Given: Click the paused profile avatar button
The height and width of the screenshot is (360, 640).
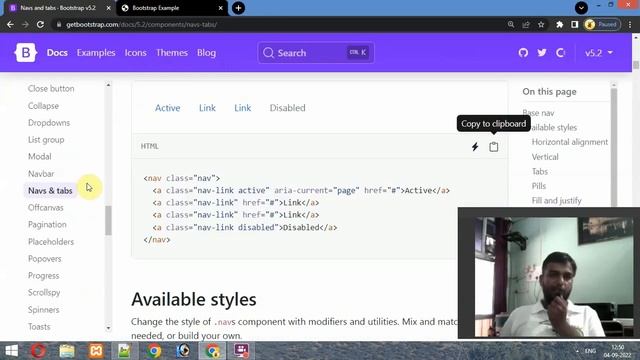Looking at the screenshot, I should click(x=602, y=24).
